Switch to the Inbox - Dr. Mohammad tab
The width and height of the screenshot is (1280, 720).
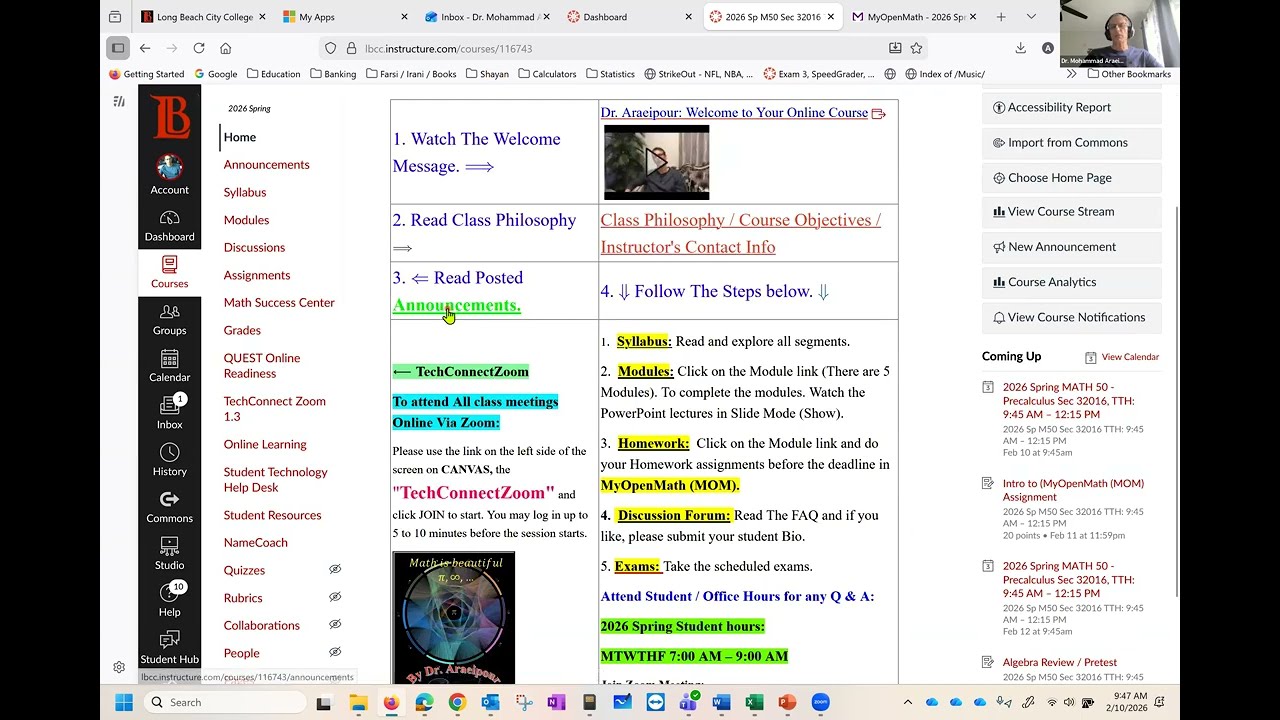[x=486, y=17]
